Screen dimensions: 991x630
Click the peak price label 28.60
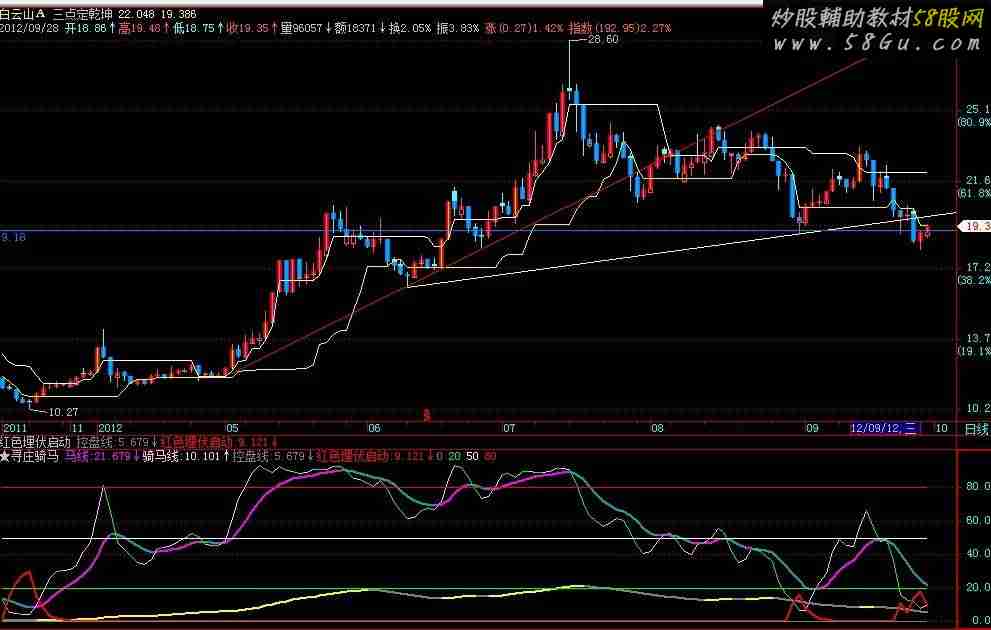[602, 39]
